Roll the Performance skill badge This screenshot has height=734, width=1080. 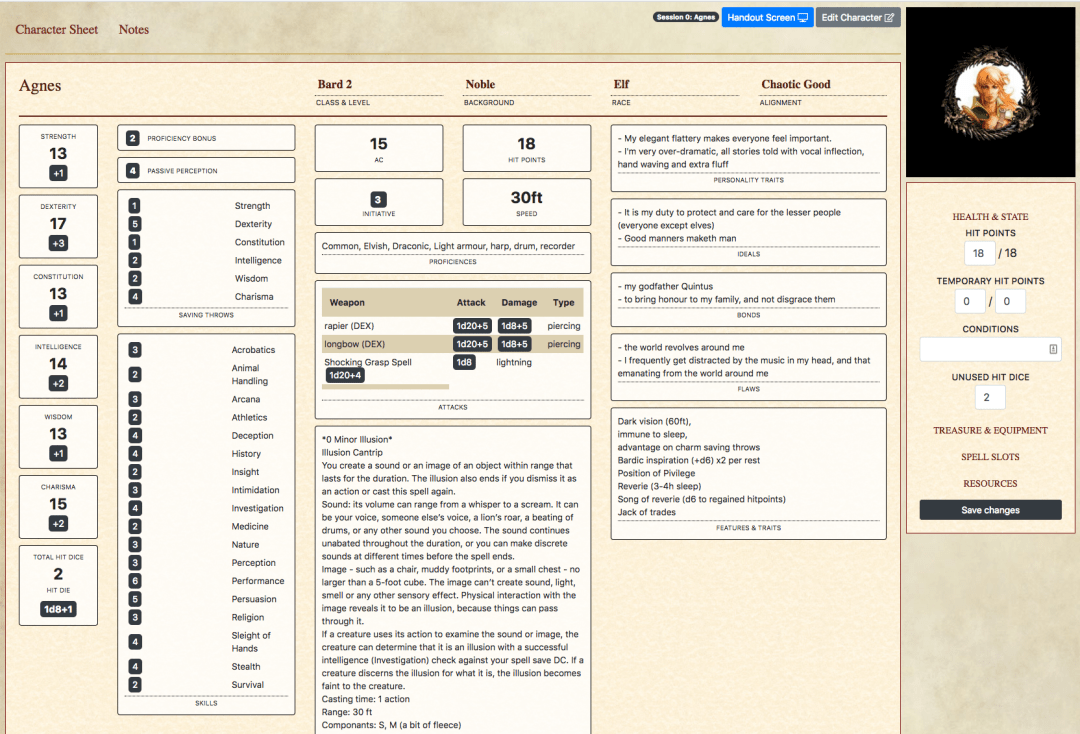coord(135,581)
